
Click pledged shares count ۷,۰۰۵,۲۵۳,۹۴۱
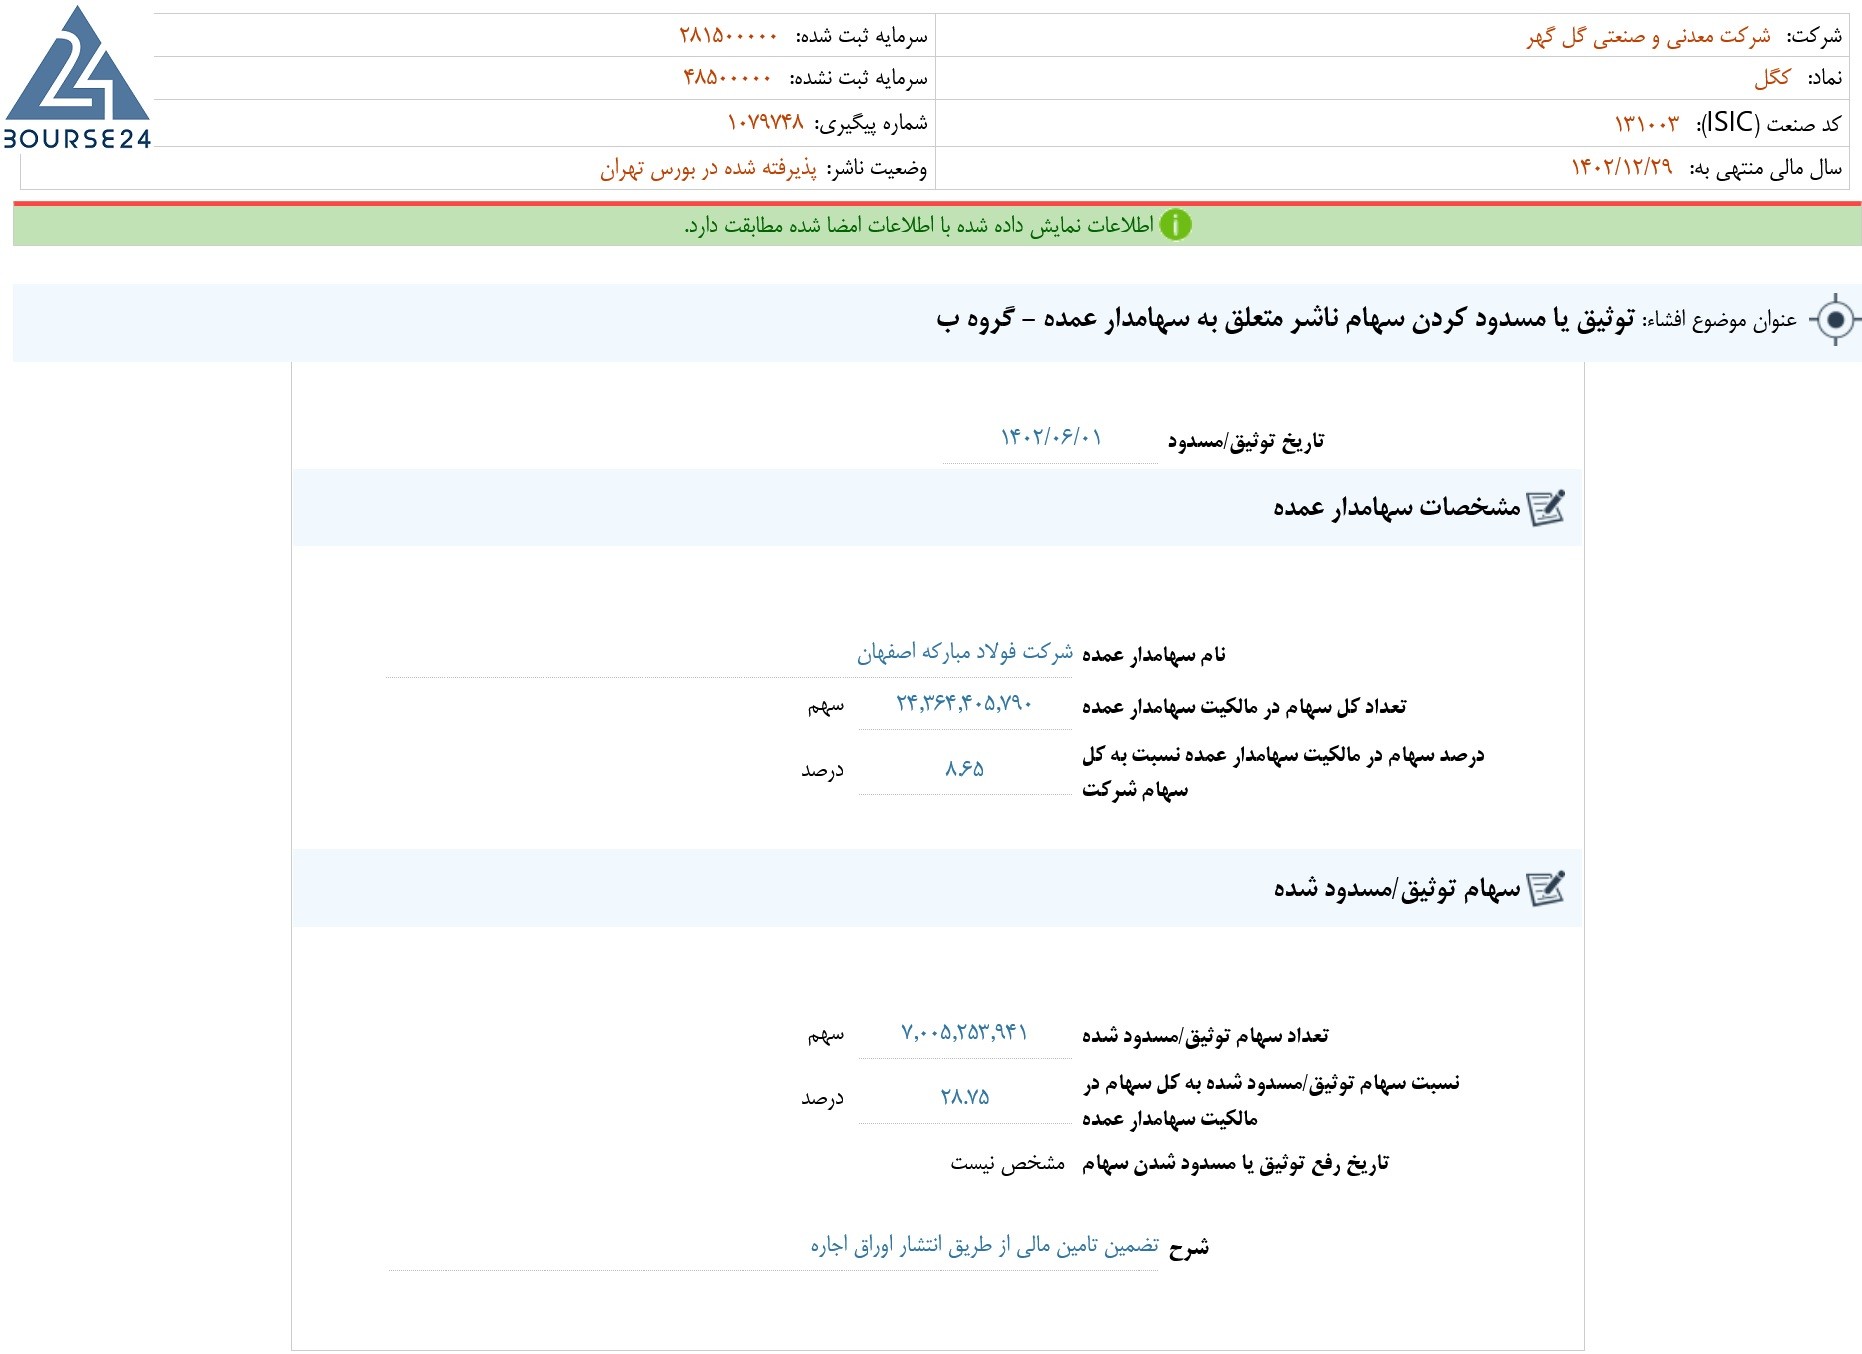pos(964,1033)
